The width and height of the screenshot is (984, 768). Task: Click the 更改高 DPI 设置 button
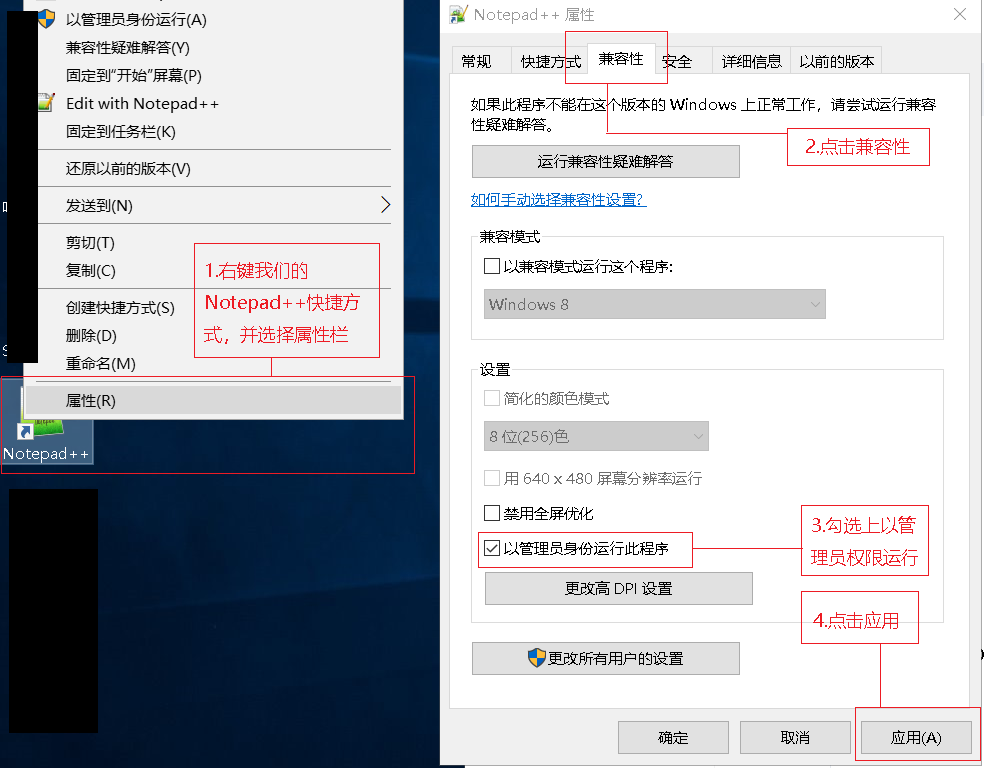coord(619,589)
